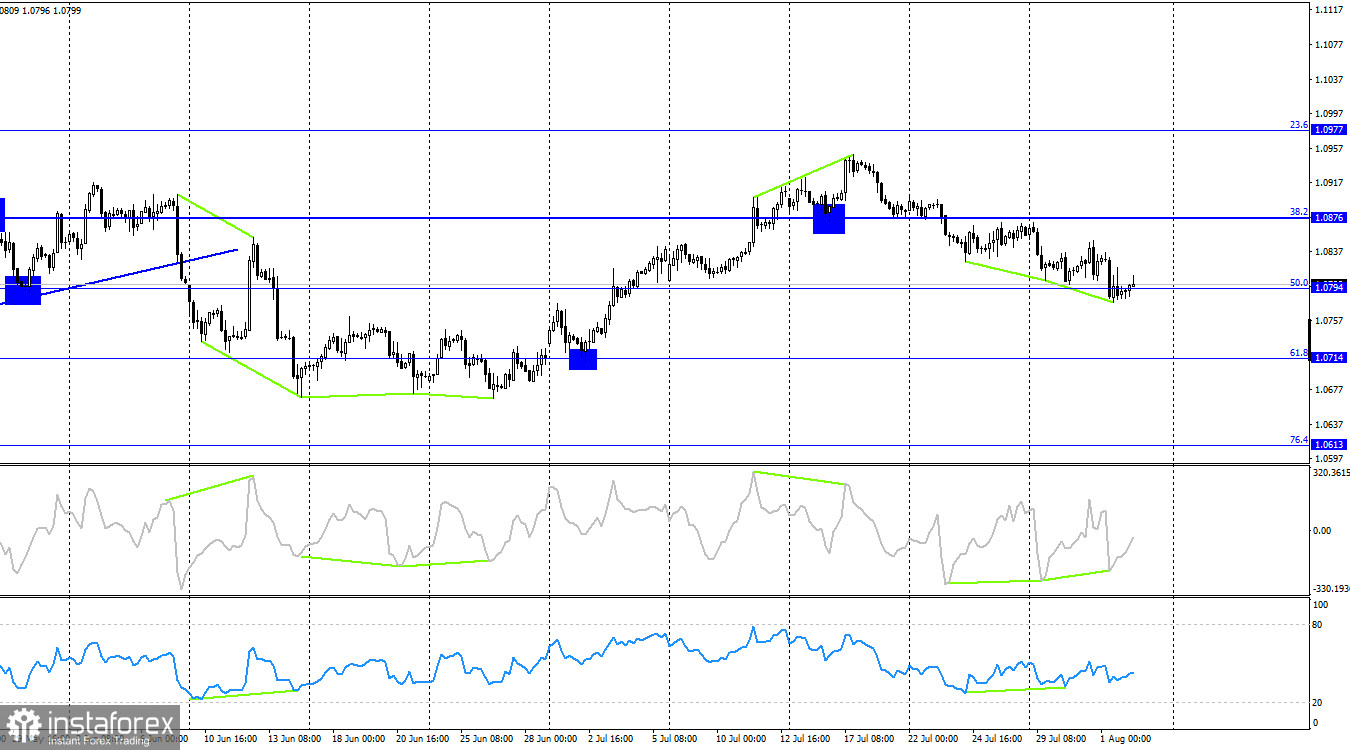Click the 100 level on RSI scale
The width and height of the screenshot is (1350, 750).
[x=1321, y=605]
